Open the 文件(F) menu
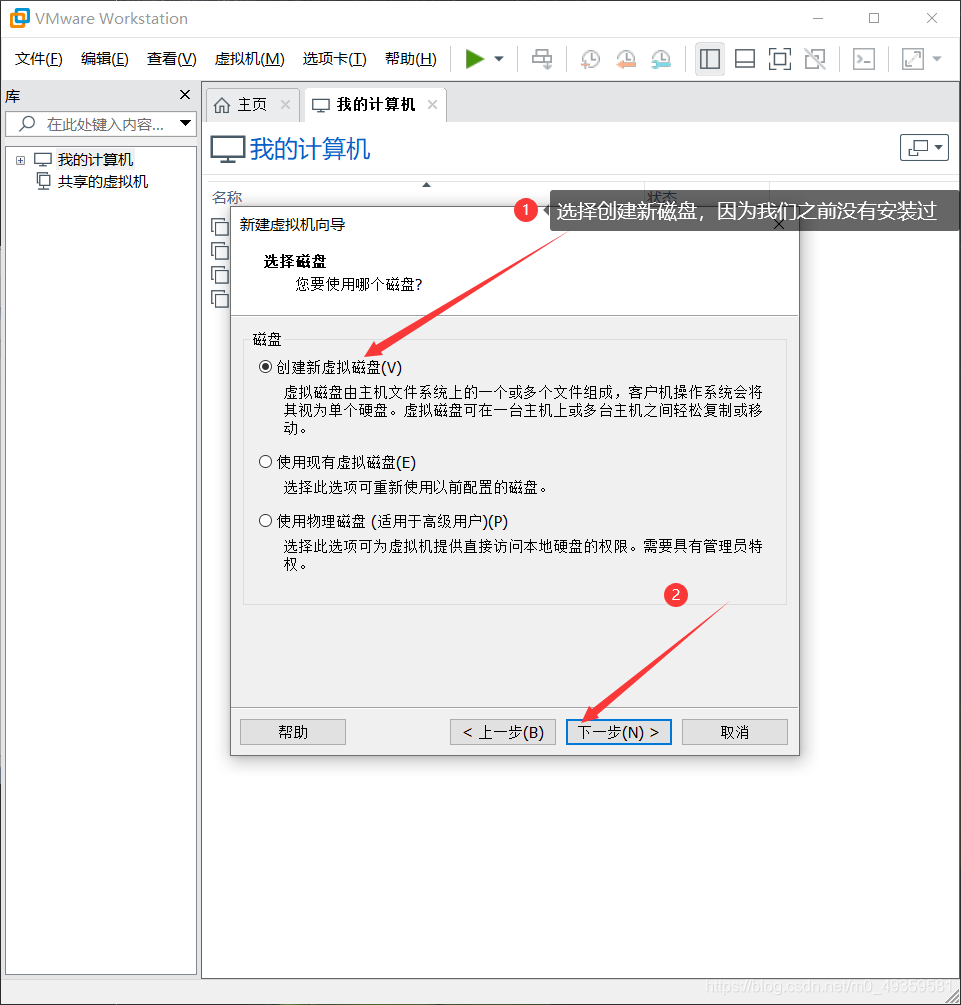The width and height of the screenshot is (961, 1005). click(x=38, y=59)
